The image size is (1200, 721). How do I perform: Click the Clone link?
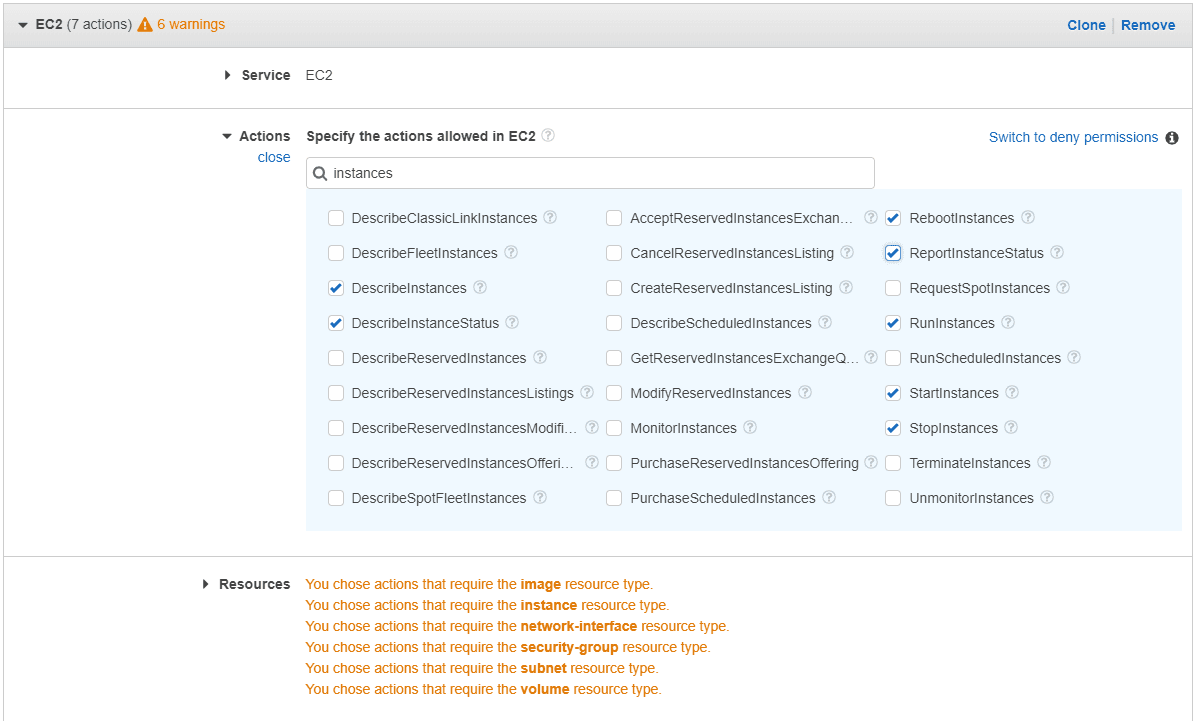[x=1086, y=24]
